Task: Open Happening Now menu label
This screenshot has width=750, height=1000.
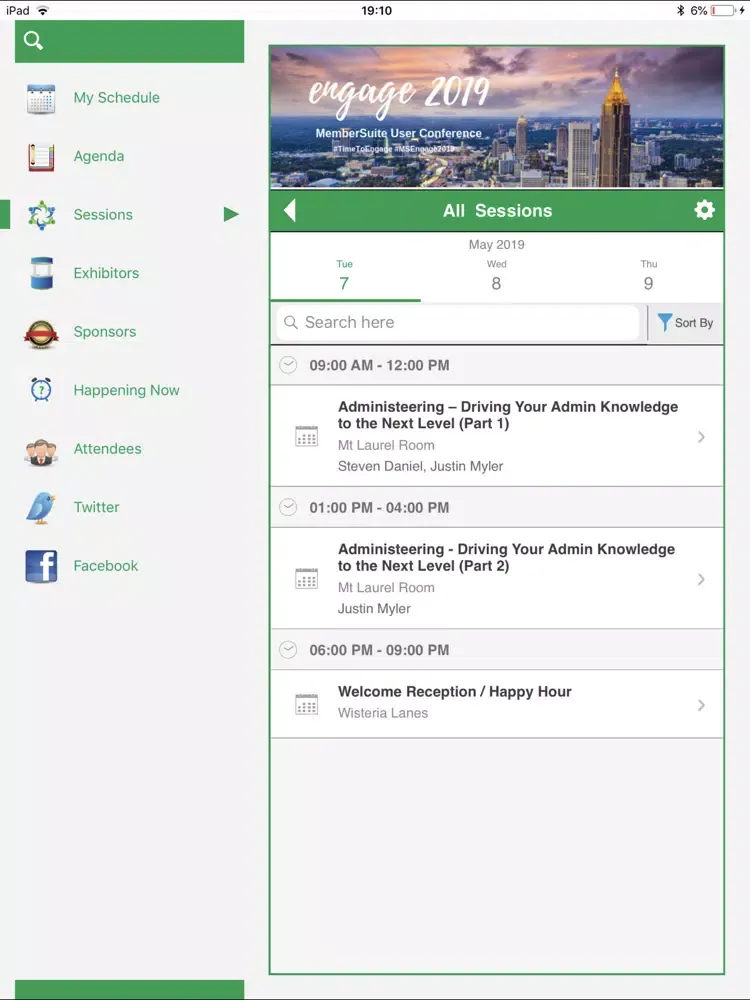Action: (x=126, y=390)
